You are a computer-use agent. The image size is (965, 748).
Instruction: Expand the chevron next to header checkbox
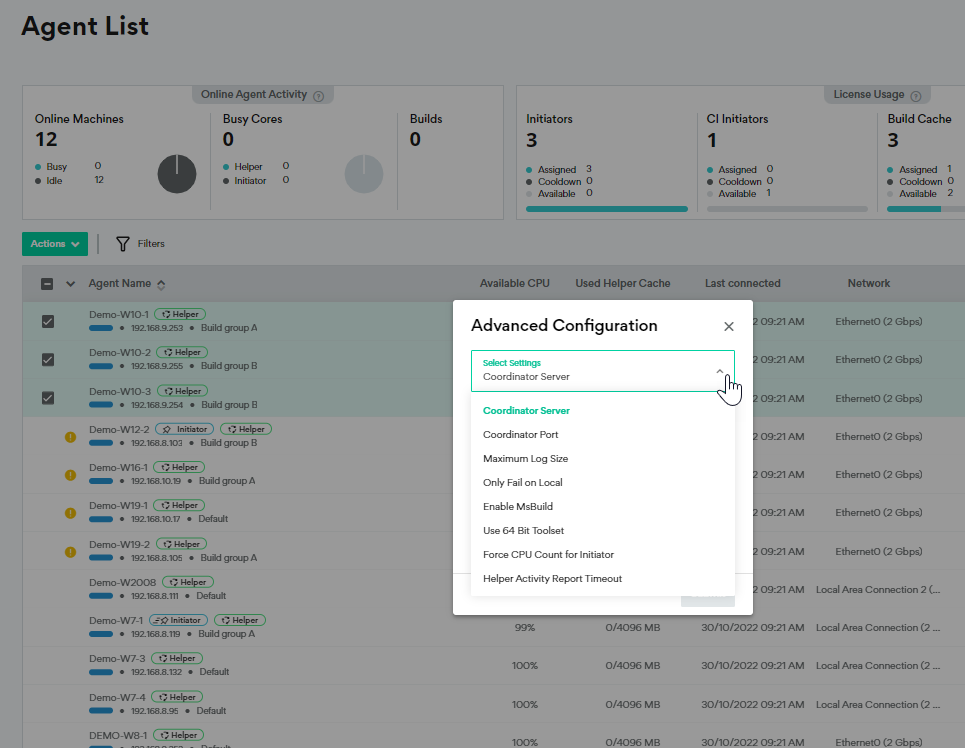click(70, 284)
